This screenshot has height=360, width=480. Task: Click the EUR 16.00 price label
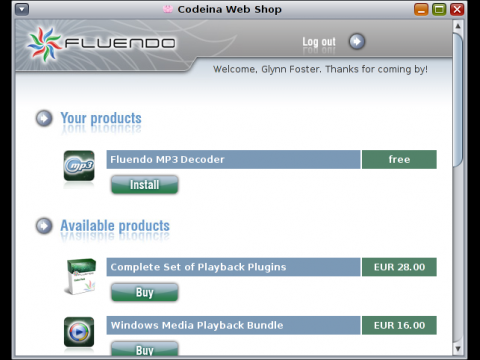point(399,325)
